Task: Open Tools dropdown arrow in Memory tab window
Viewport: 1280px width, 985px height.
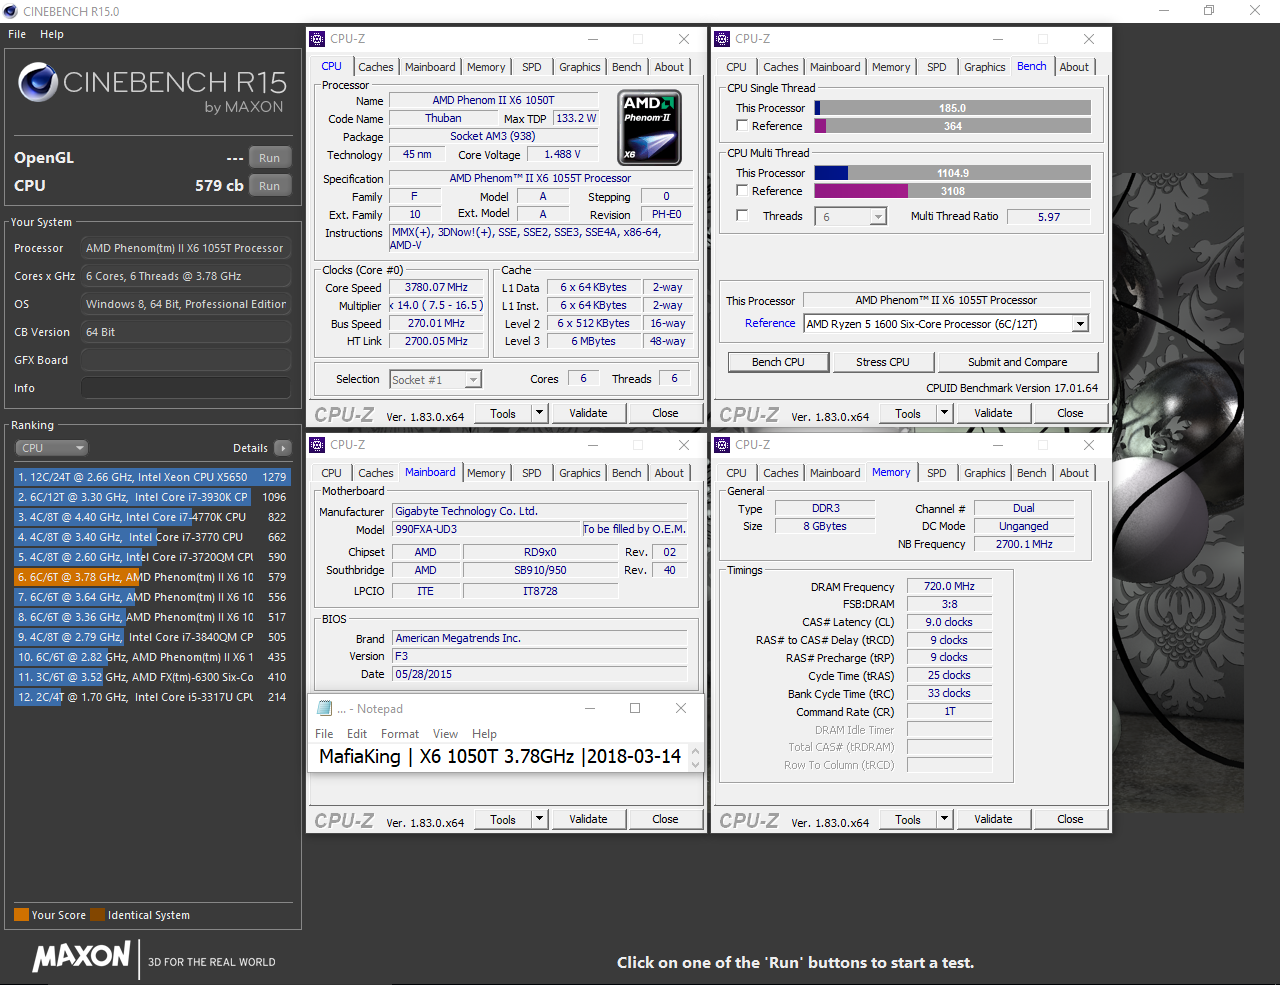Action: point(944,819)
